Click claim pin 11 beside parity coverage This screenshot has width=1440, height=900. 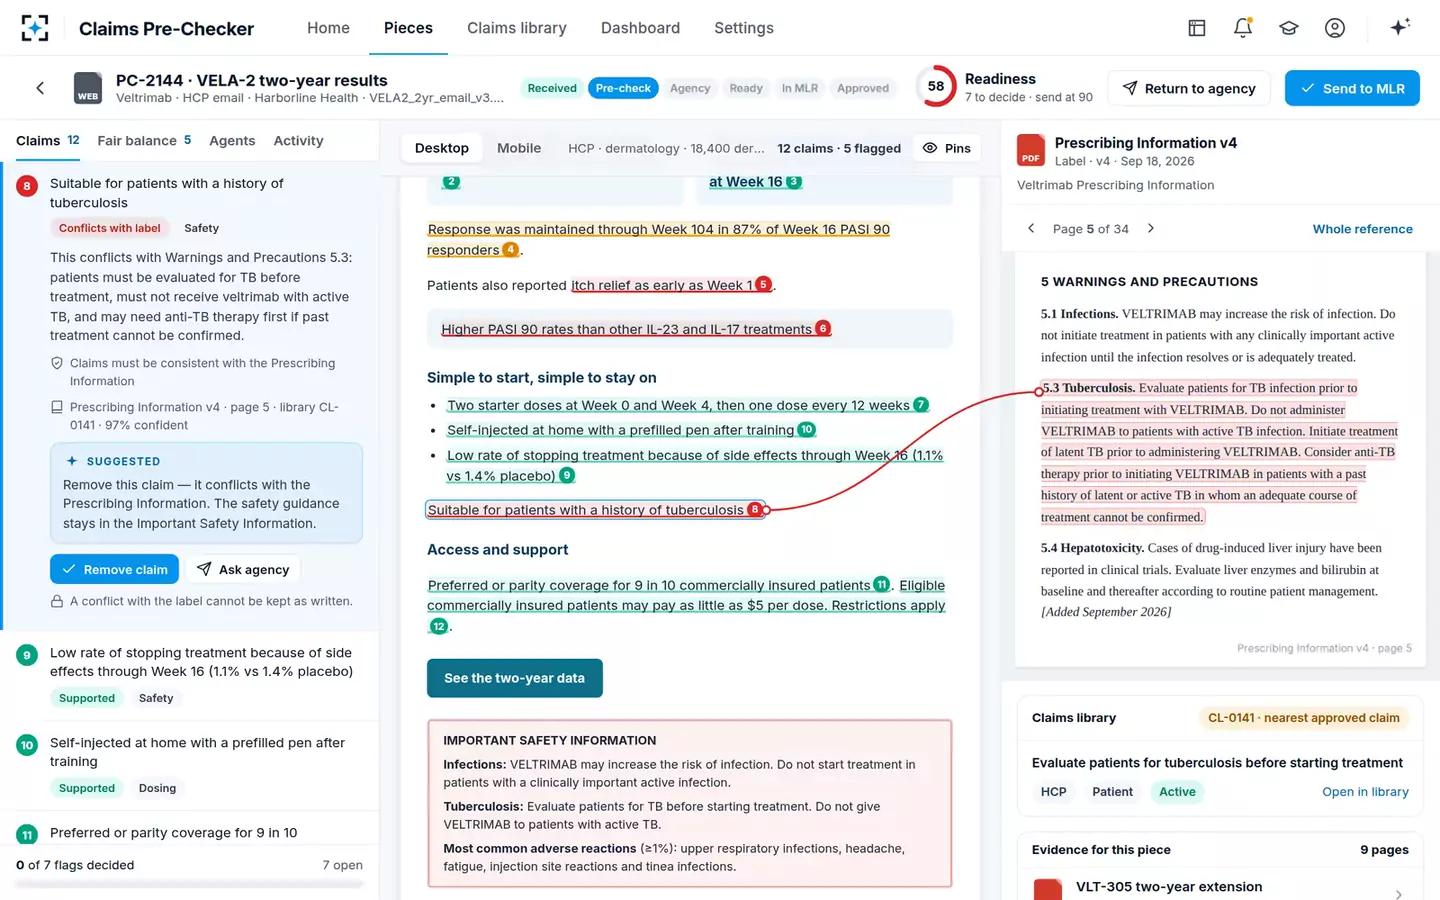881,585
